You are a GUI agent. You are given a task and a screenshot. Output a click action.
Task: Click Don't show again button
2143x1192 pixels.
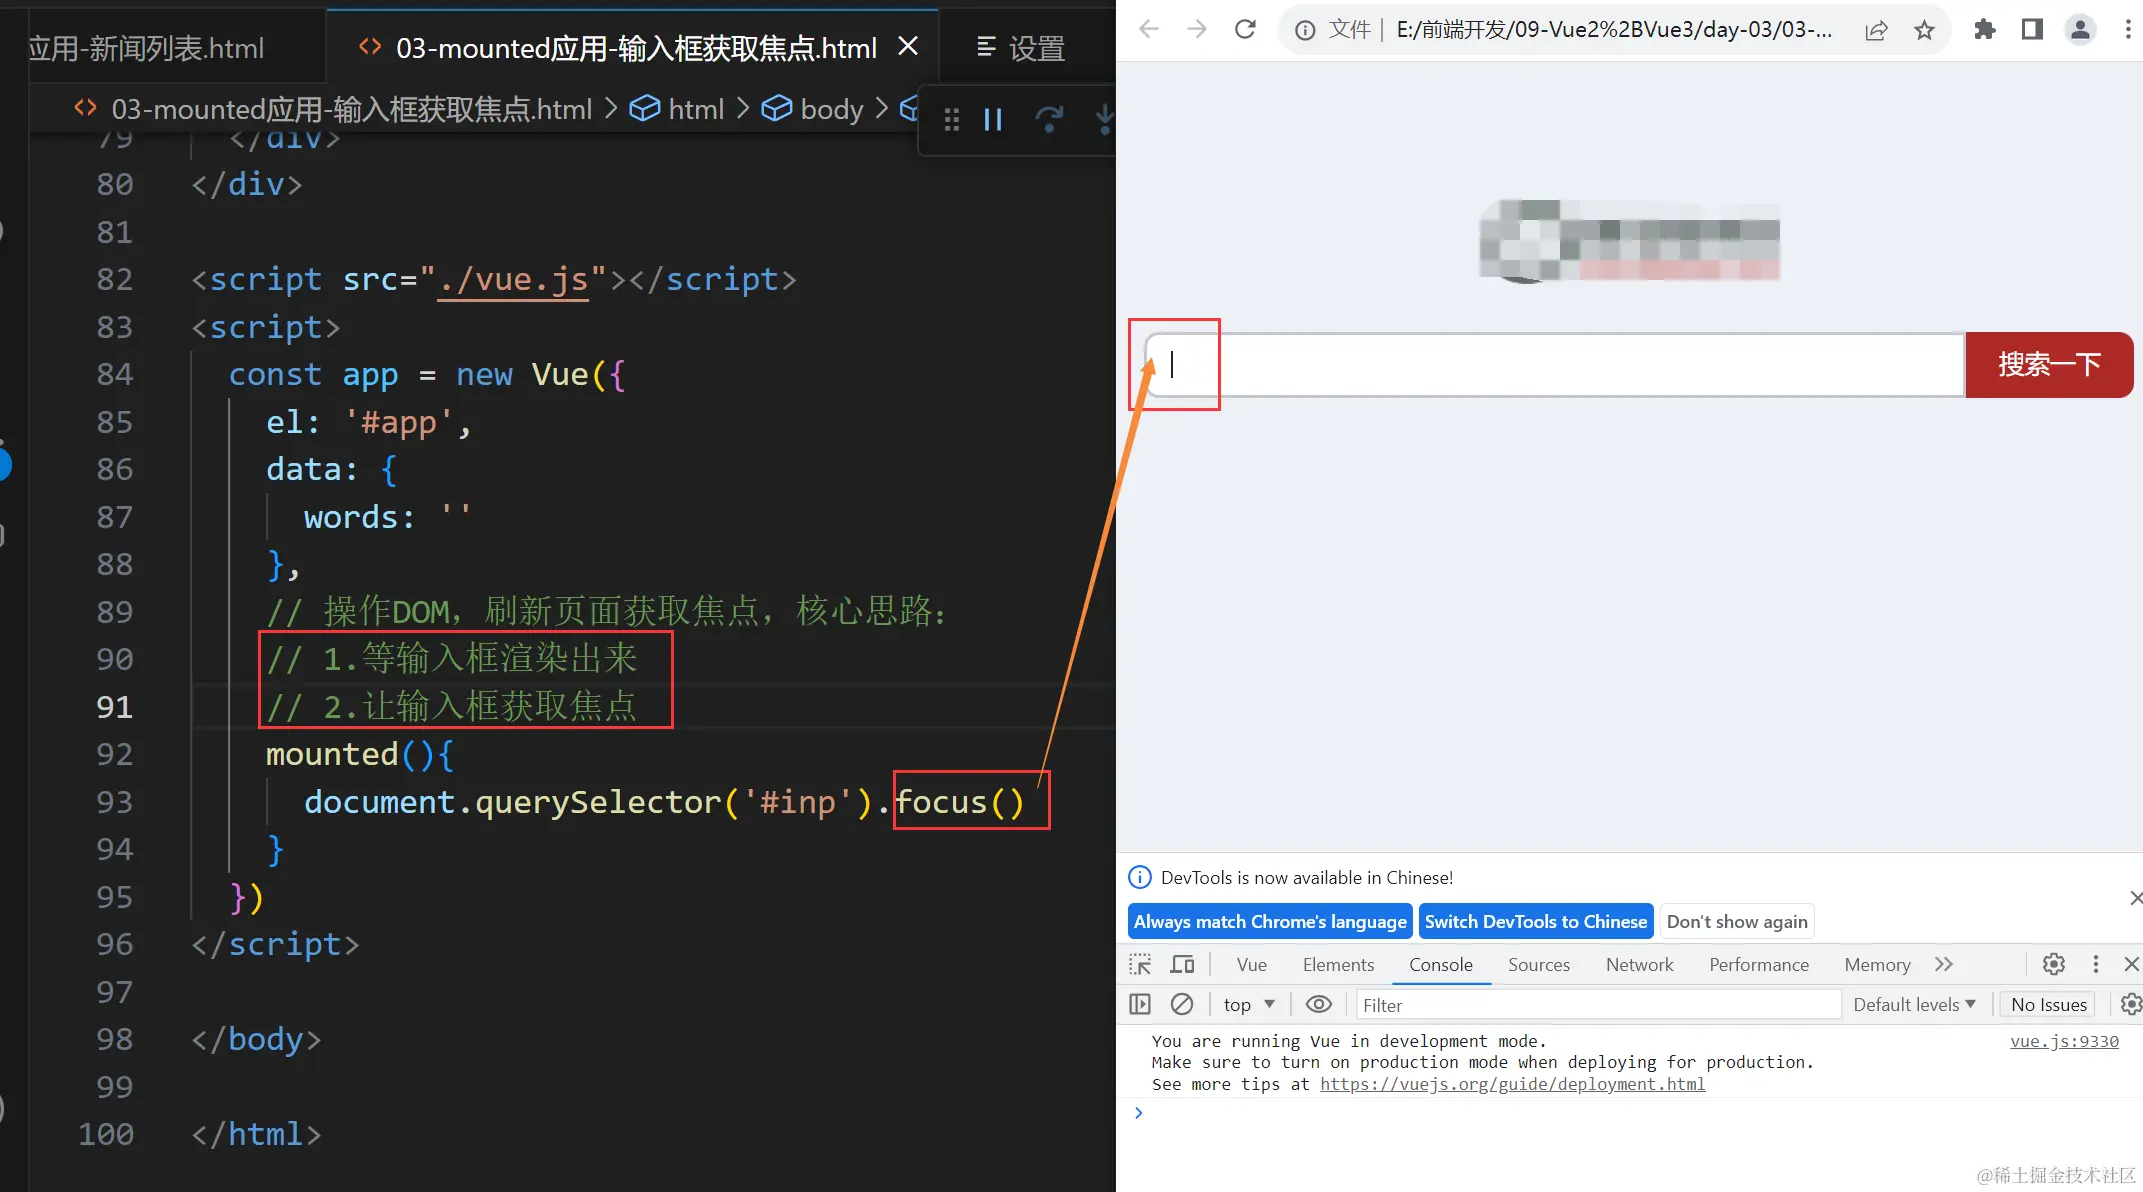pyautogui.click(x=1737, y=922)
